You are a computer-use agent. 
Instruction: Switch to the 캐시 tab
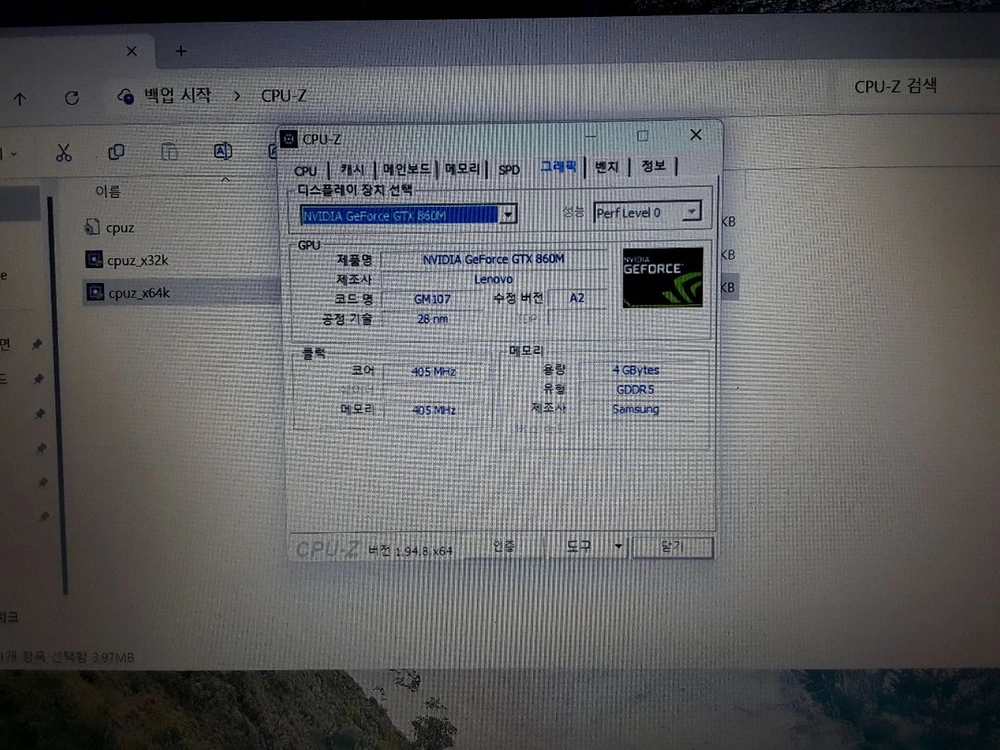[351, 169]
